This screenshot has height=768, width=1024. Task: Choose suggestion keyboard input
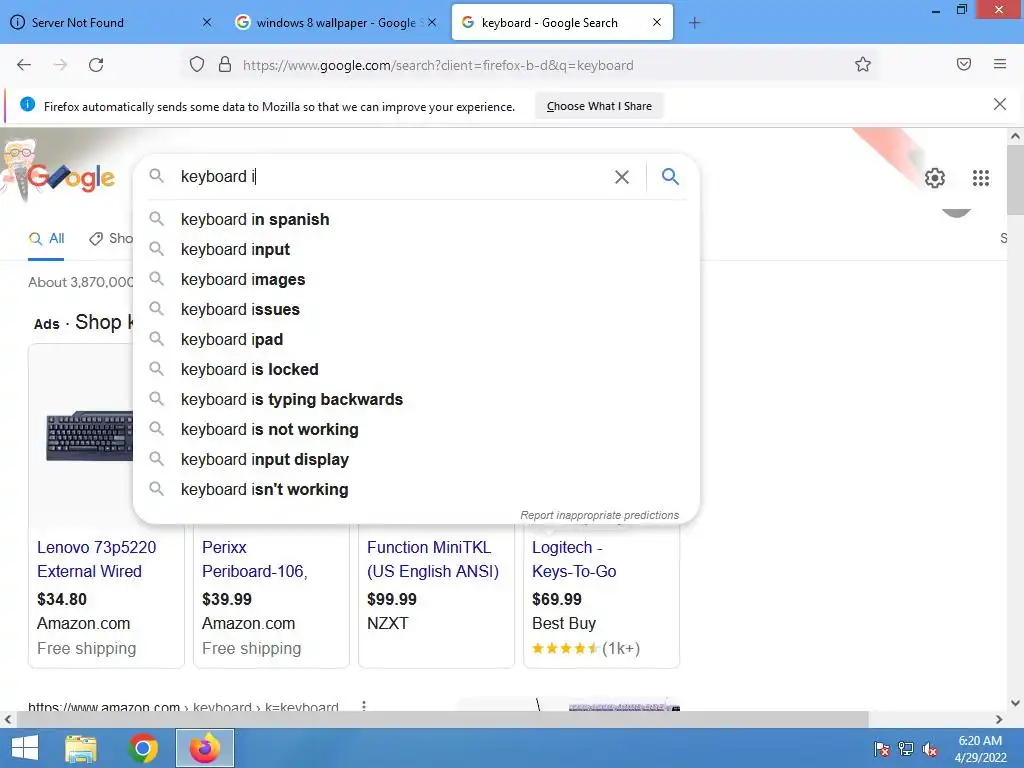pyautogui.click(x=416, y=249)
